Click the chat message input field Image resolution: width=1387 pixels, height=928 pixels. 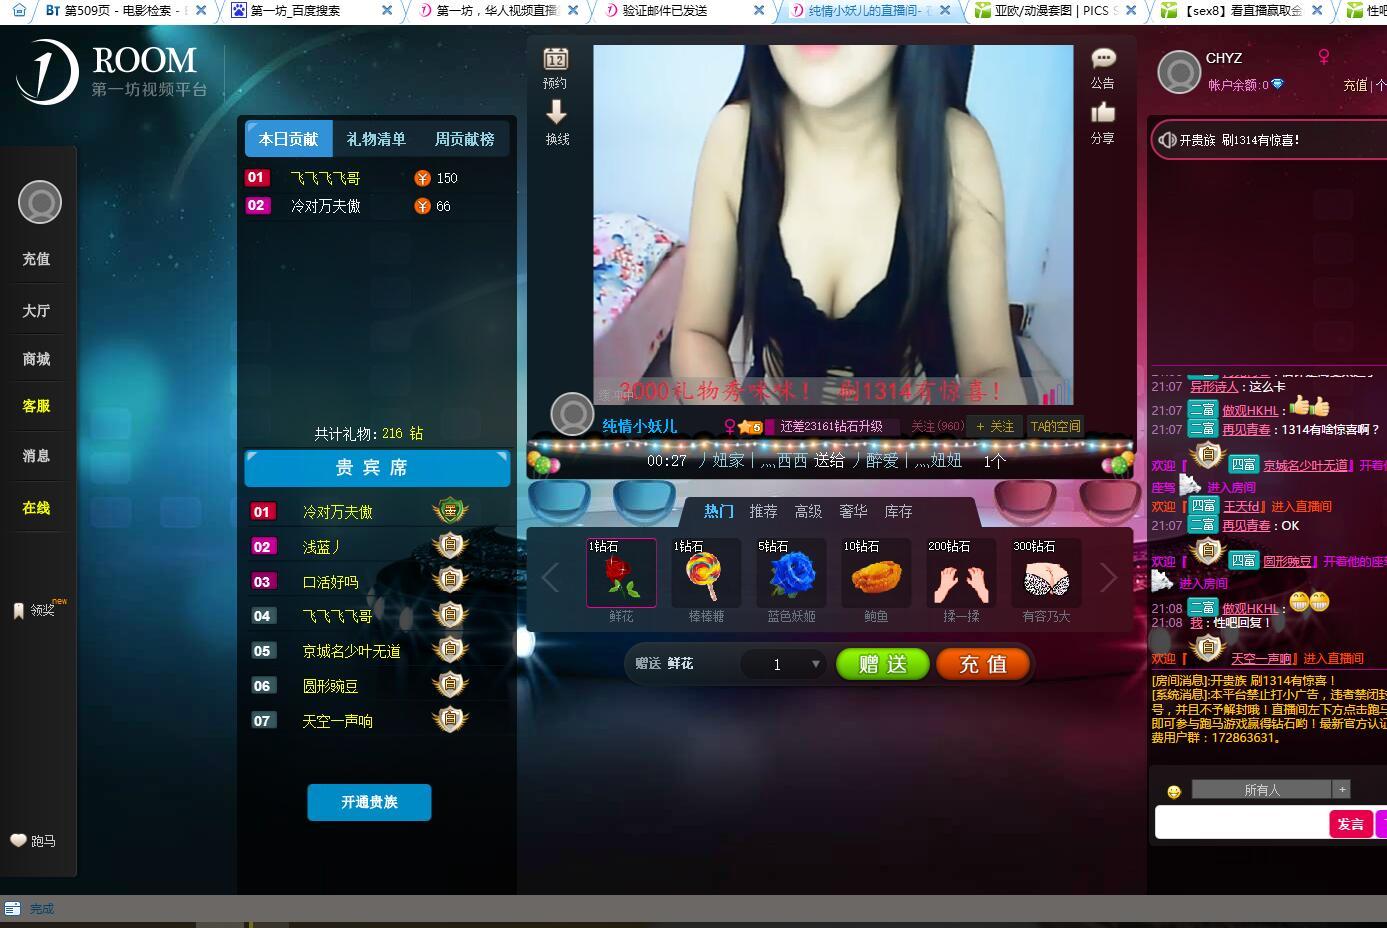(x=1240, y=823)
